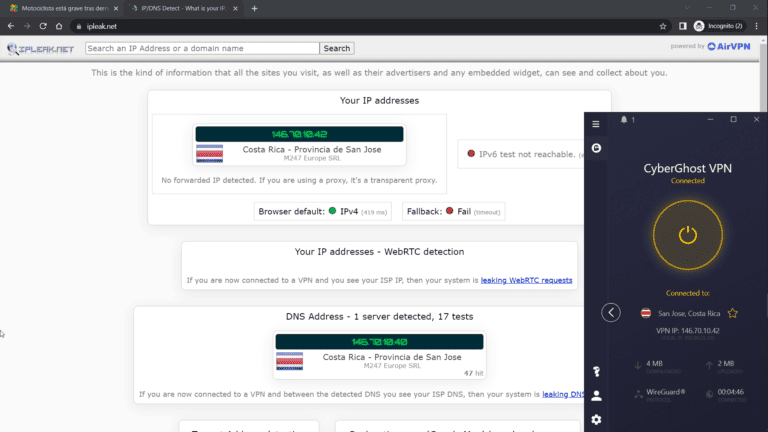The image size is (768, 432).
Task: Select the IP/DNS Detect tab
Action: click(x=184, y=8)
